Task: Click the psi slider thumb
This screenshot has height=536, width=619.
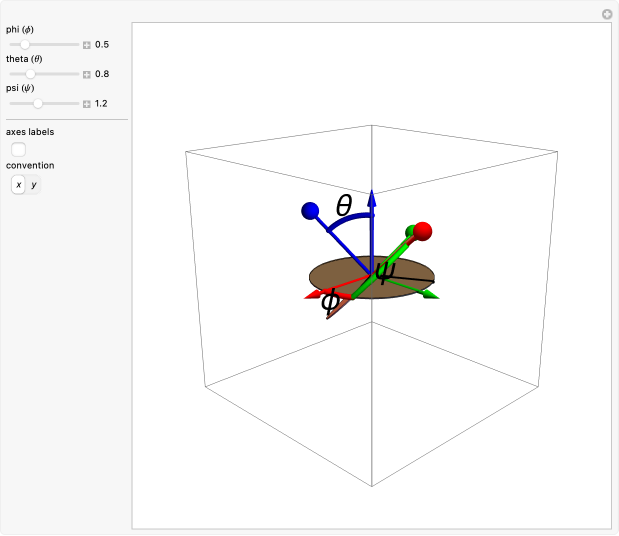Action: click(x=38, y=103)
